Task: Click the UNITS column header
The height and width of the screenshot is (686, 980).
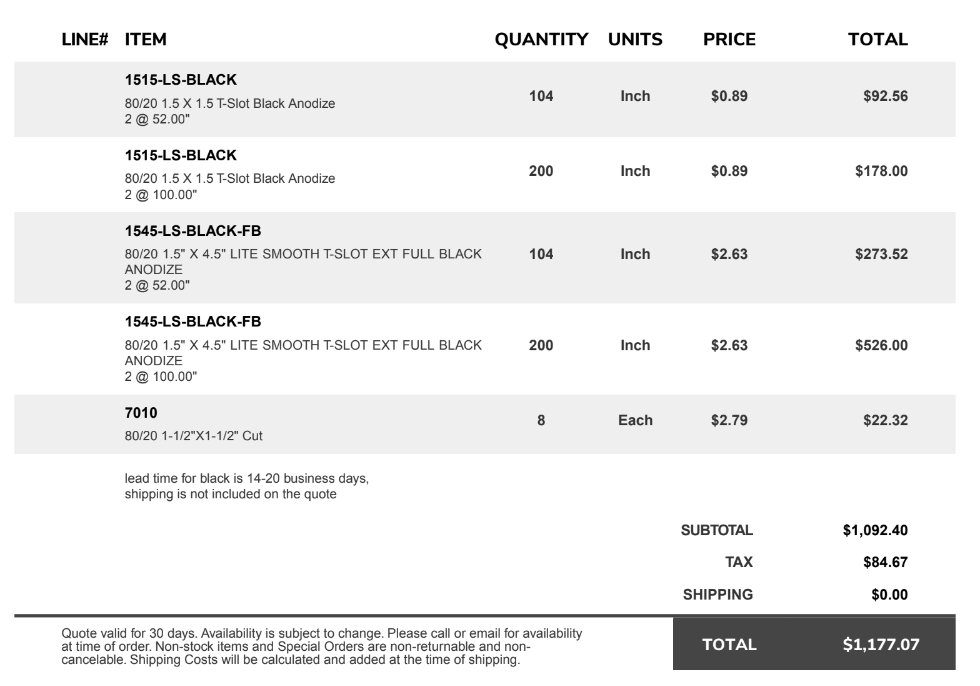Action: pos(635,39)
